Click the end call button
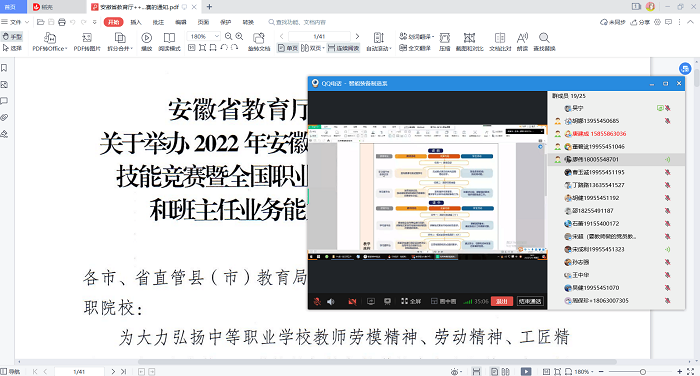Viewport: 700px width, 376px height. (530, 301)
